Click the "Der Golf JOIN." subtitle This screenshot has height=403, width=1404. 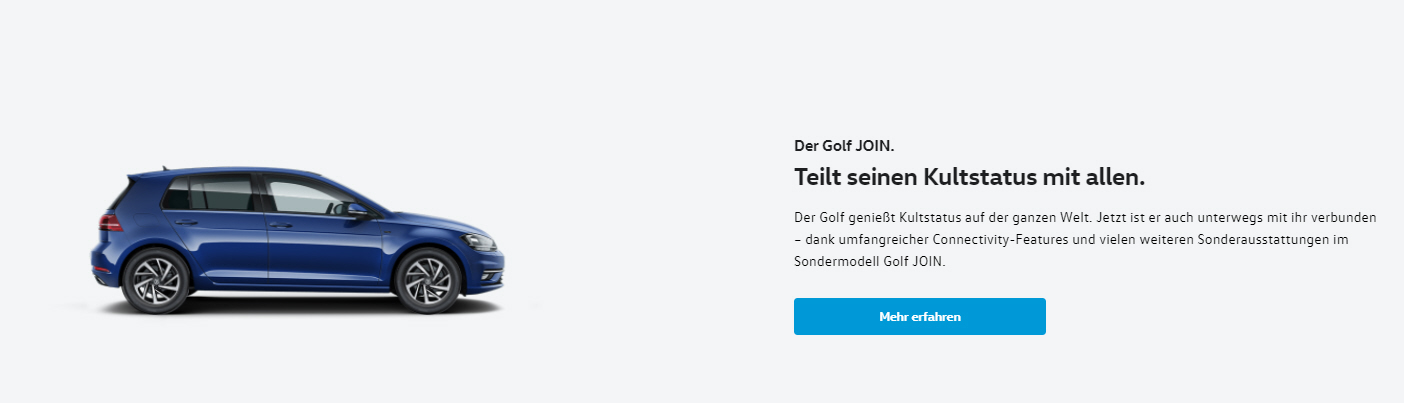tap(844, 146)
